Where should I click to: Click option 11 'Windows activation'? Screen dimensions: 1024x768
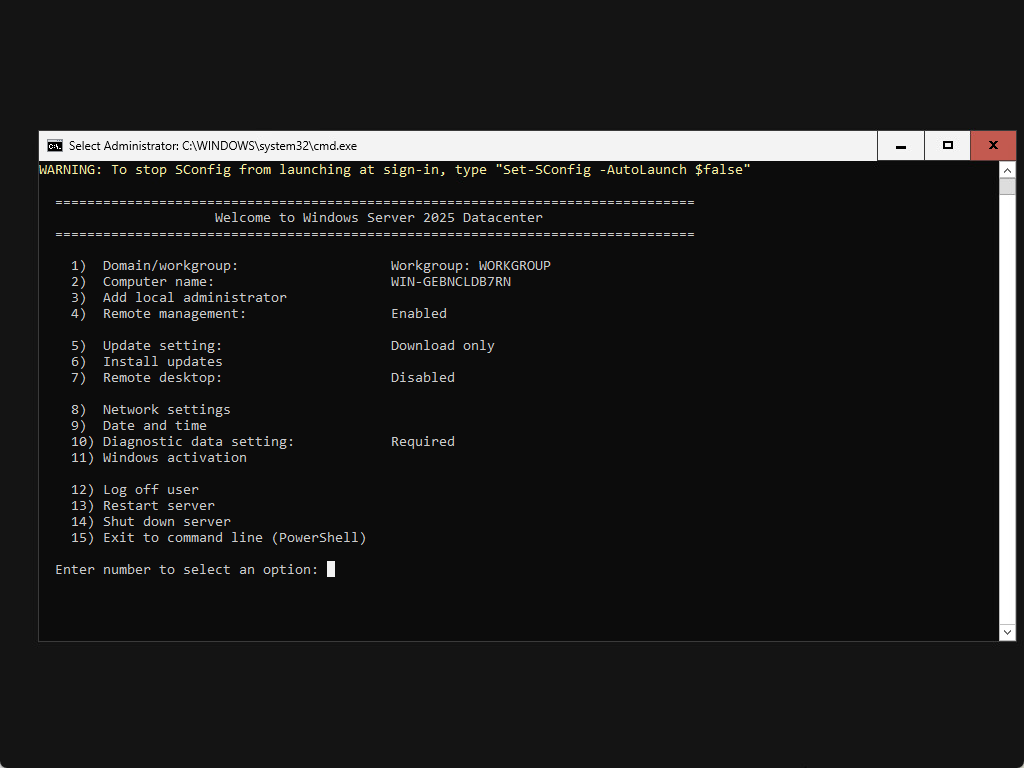click(174, 458)
